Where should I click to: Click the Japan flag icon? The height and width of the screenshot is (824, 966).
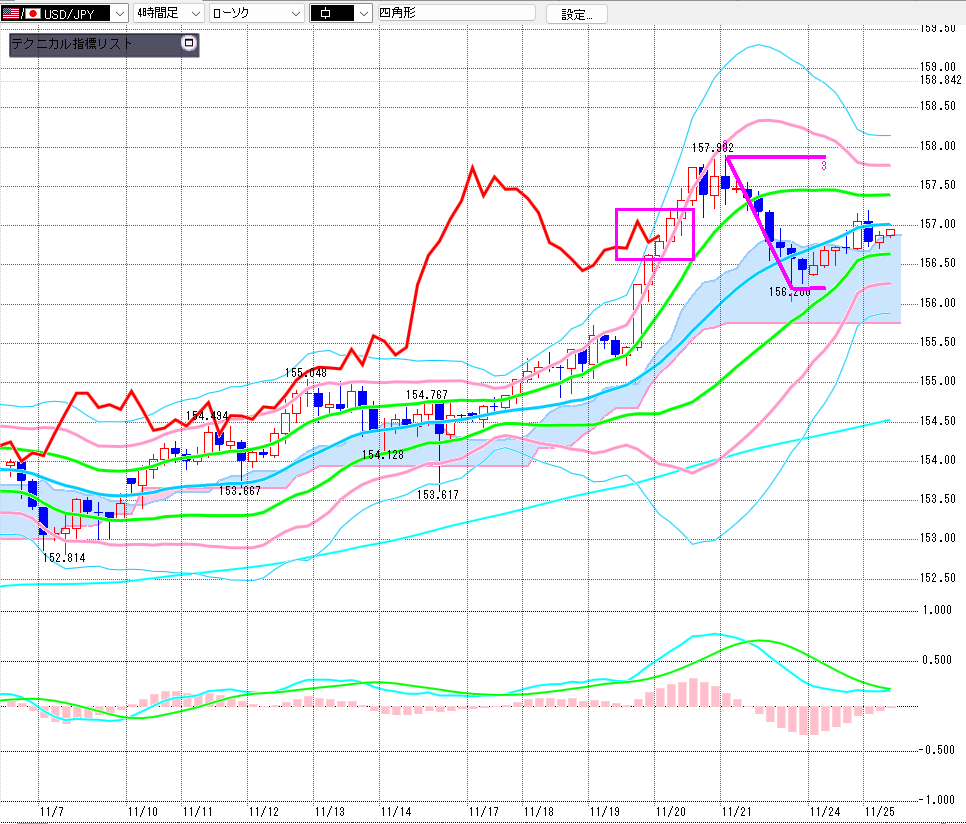coord(32,14)
